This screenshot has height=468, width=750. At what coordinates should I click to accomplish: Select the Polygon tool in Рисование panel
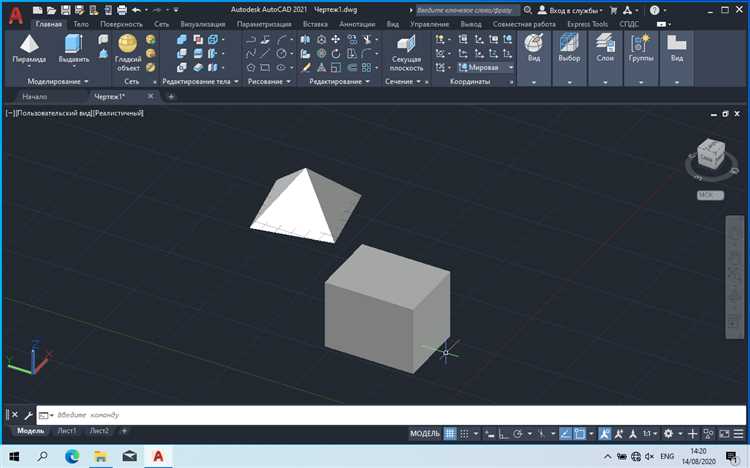coord(251,67)
